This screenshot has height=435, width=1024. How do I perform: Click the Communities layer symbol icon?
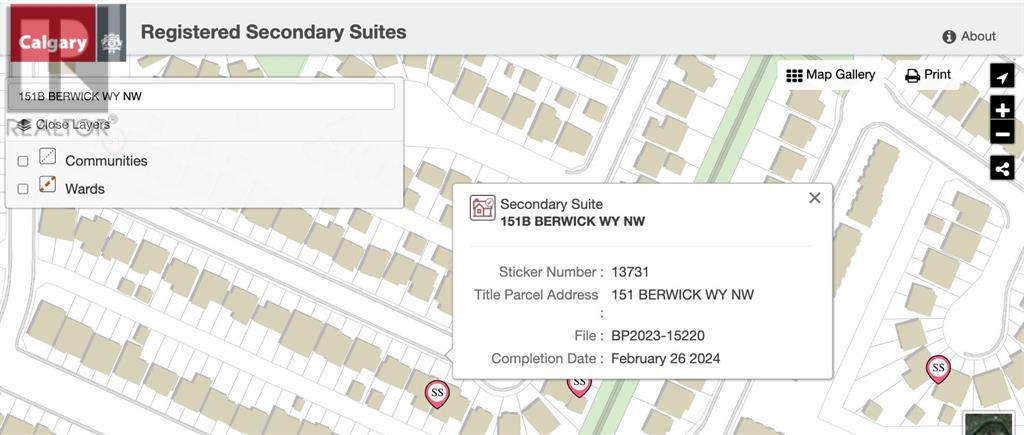click(x=47, y=157)
